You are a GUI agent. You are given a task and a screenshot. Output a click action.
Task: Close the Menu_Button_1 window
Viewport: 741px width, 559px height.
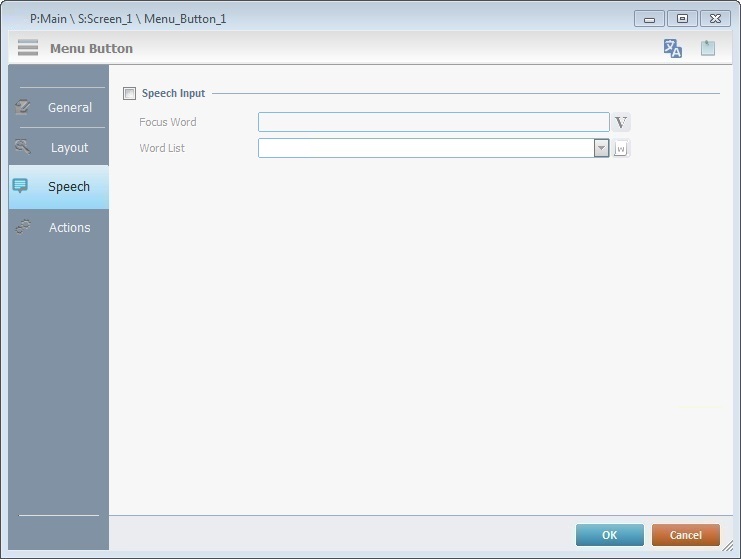pos(714,19)
